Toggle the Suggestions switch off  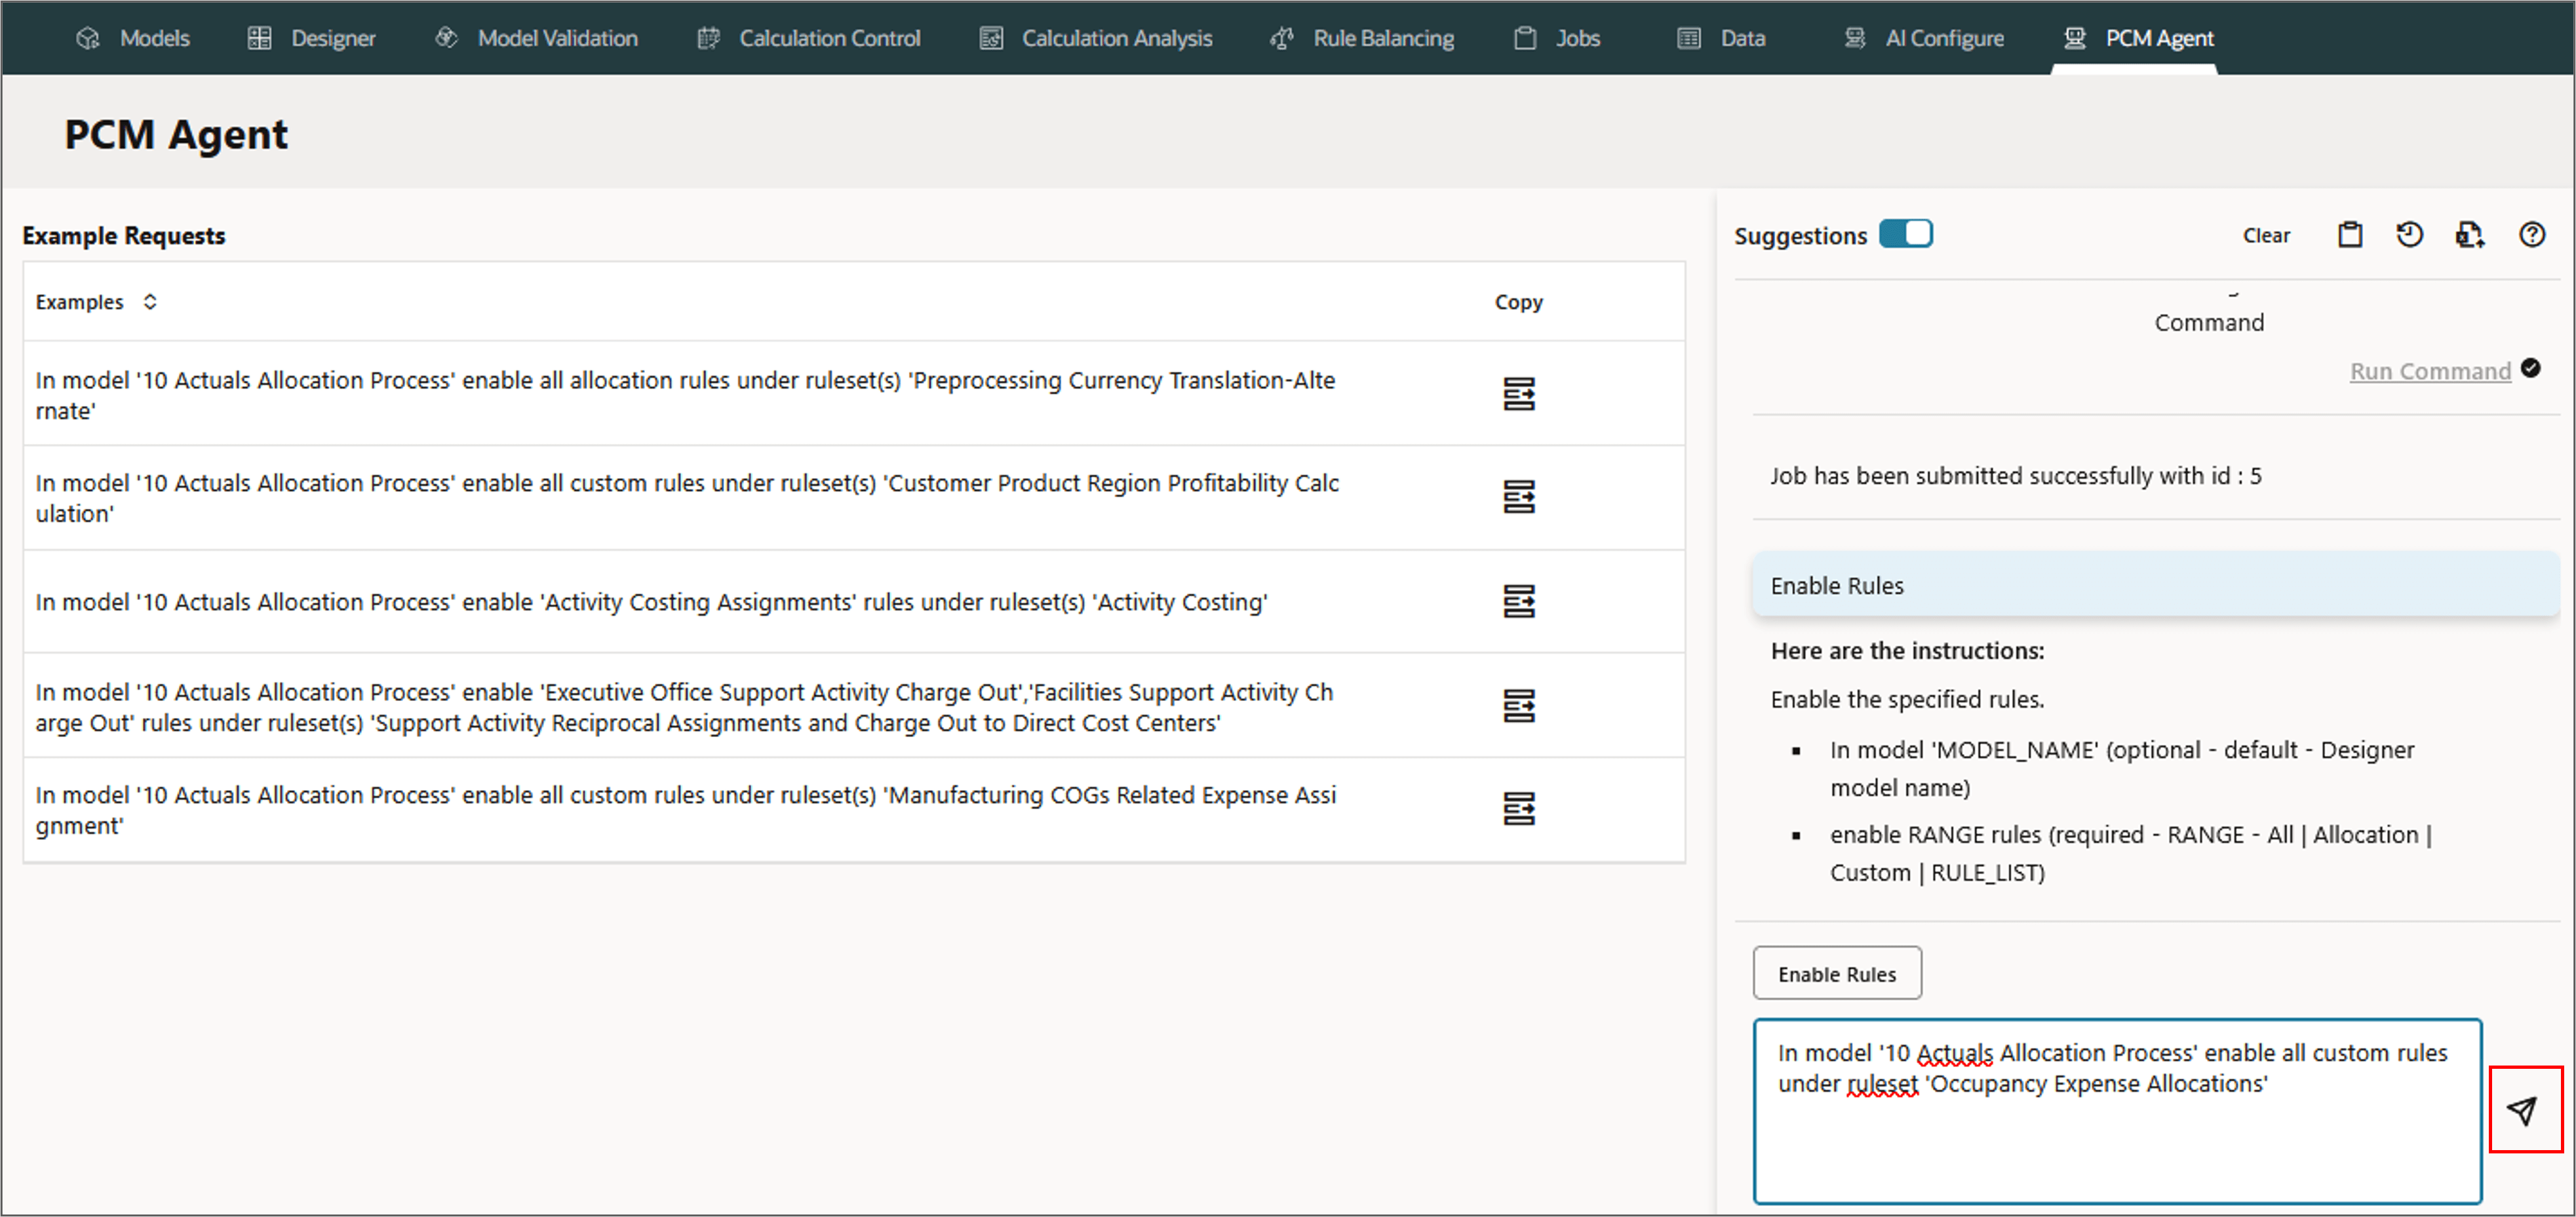[1905, 234]
